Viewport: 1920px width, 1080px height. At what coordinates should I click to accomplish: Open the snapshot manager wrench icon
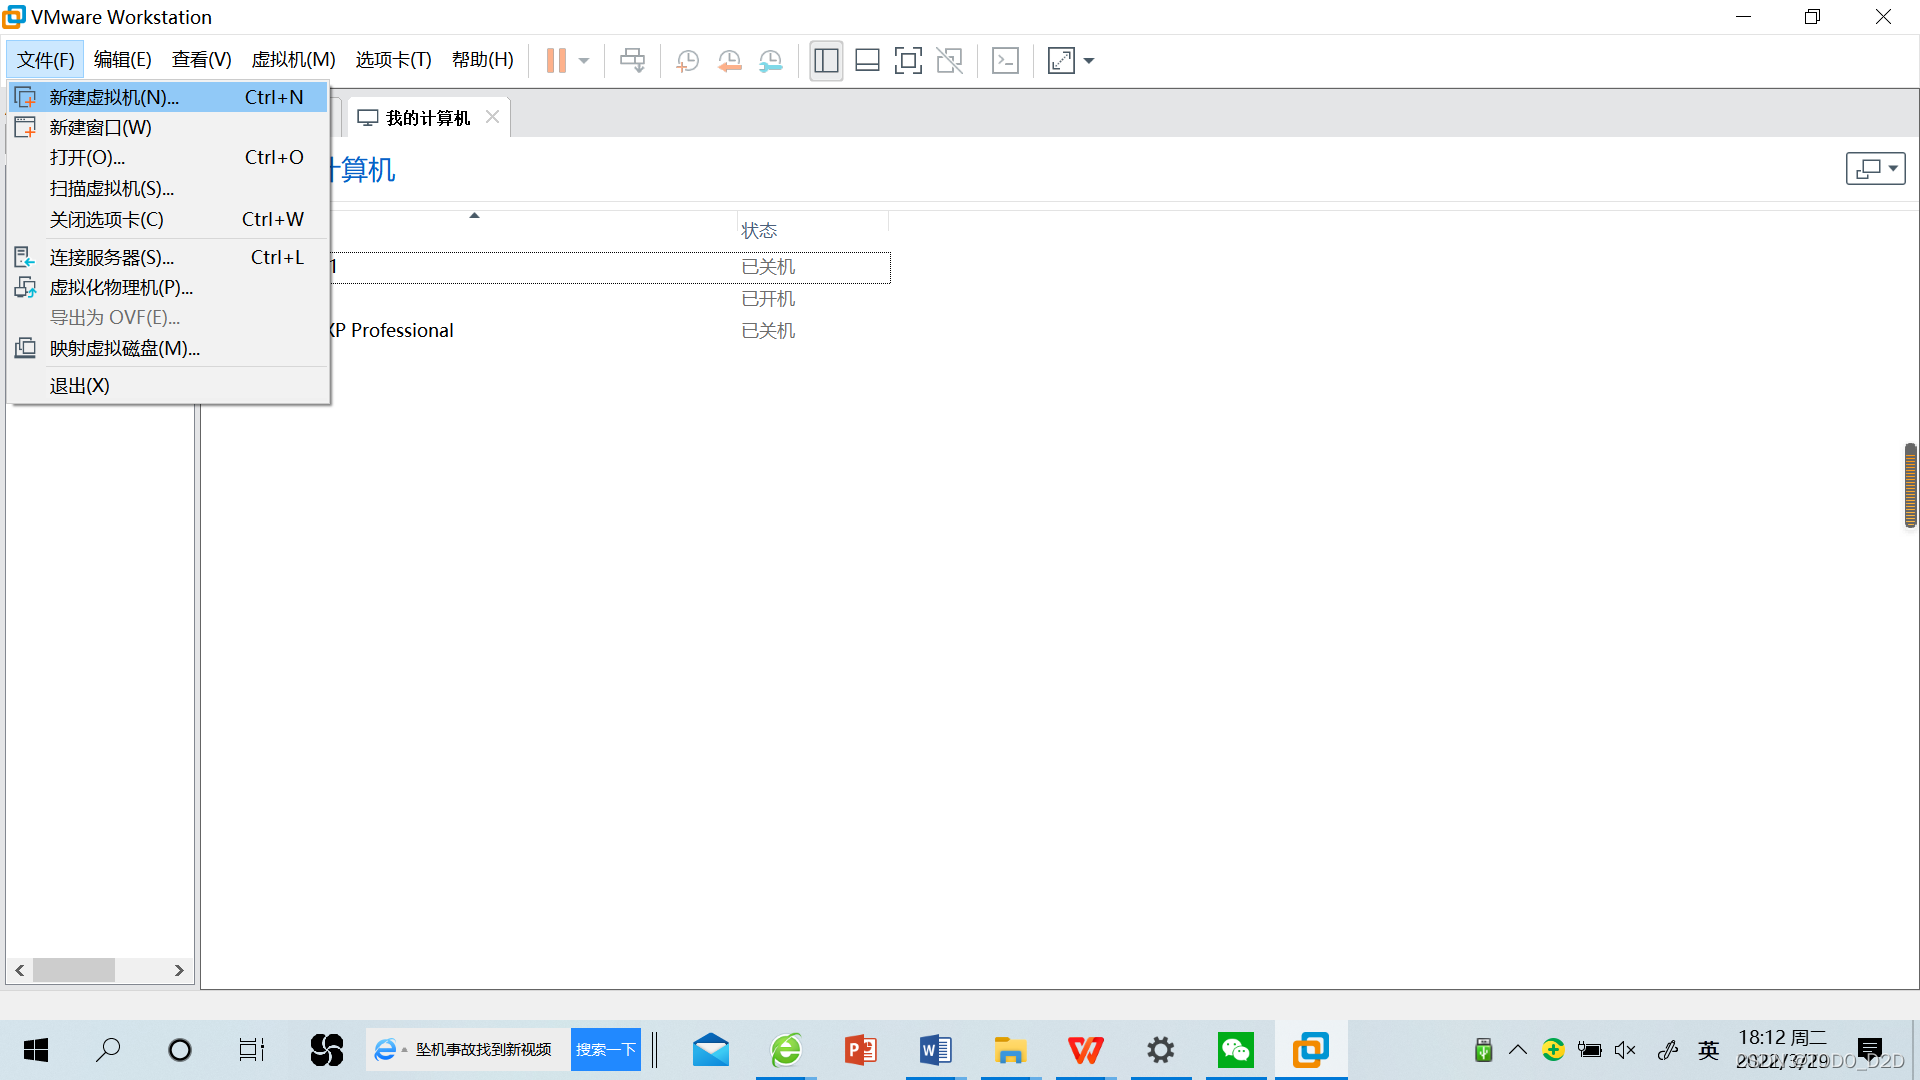coord(770,61)
